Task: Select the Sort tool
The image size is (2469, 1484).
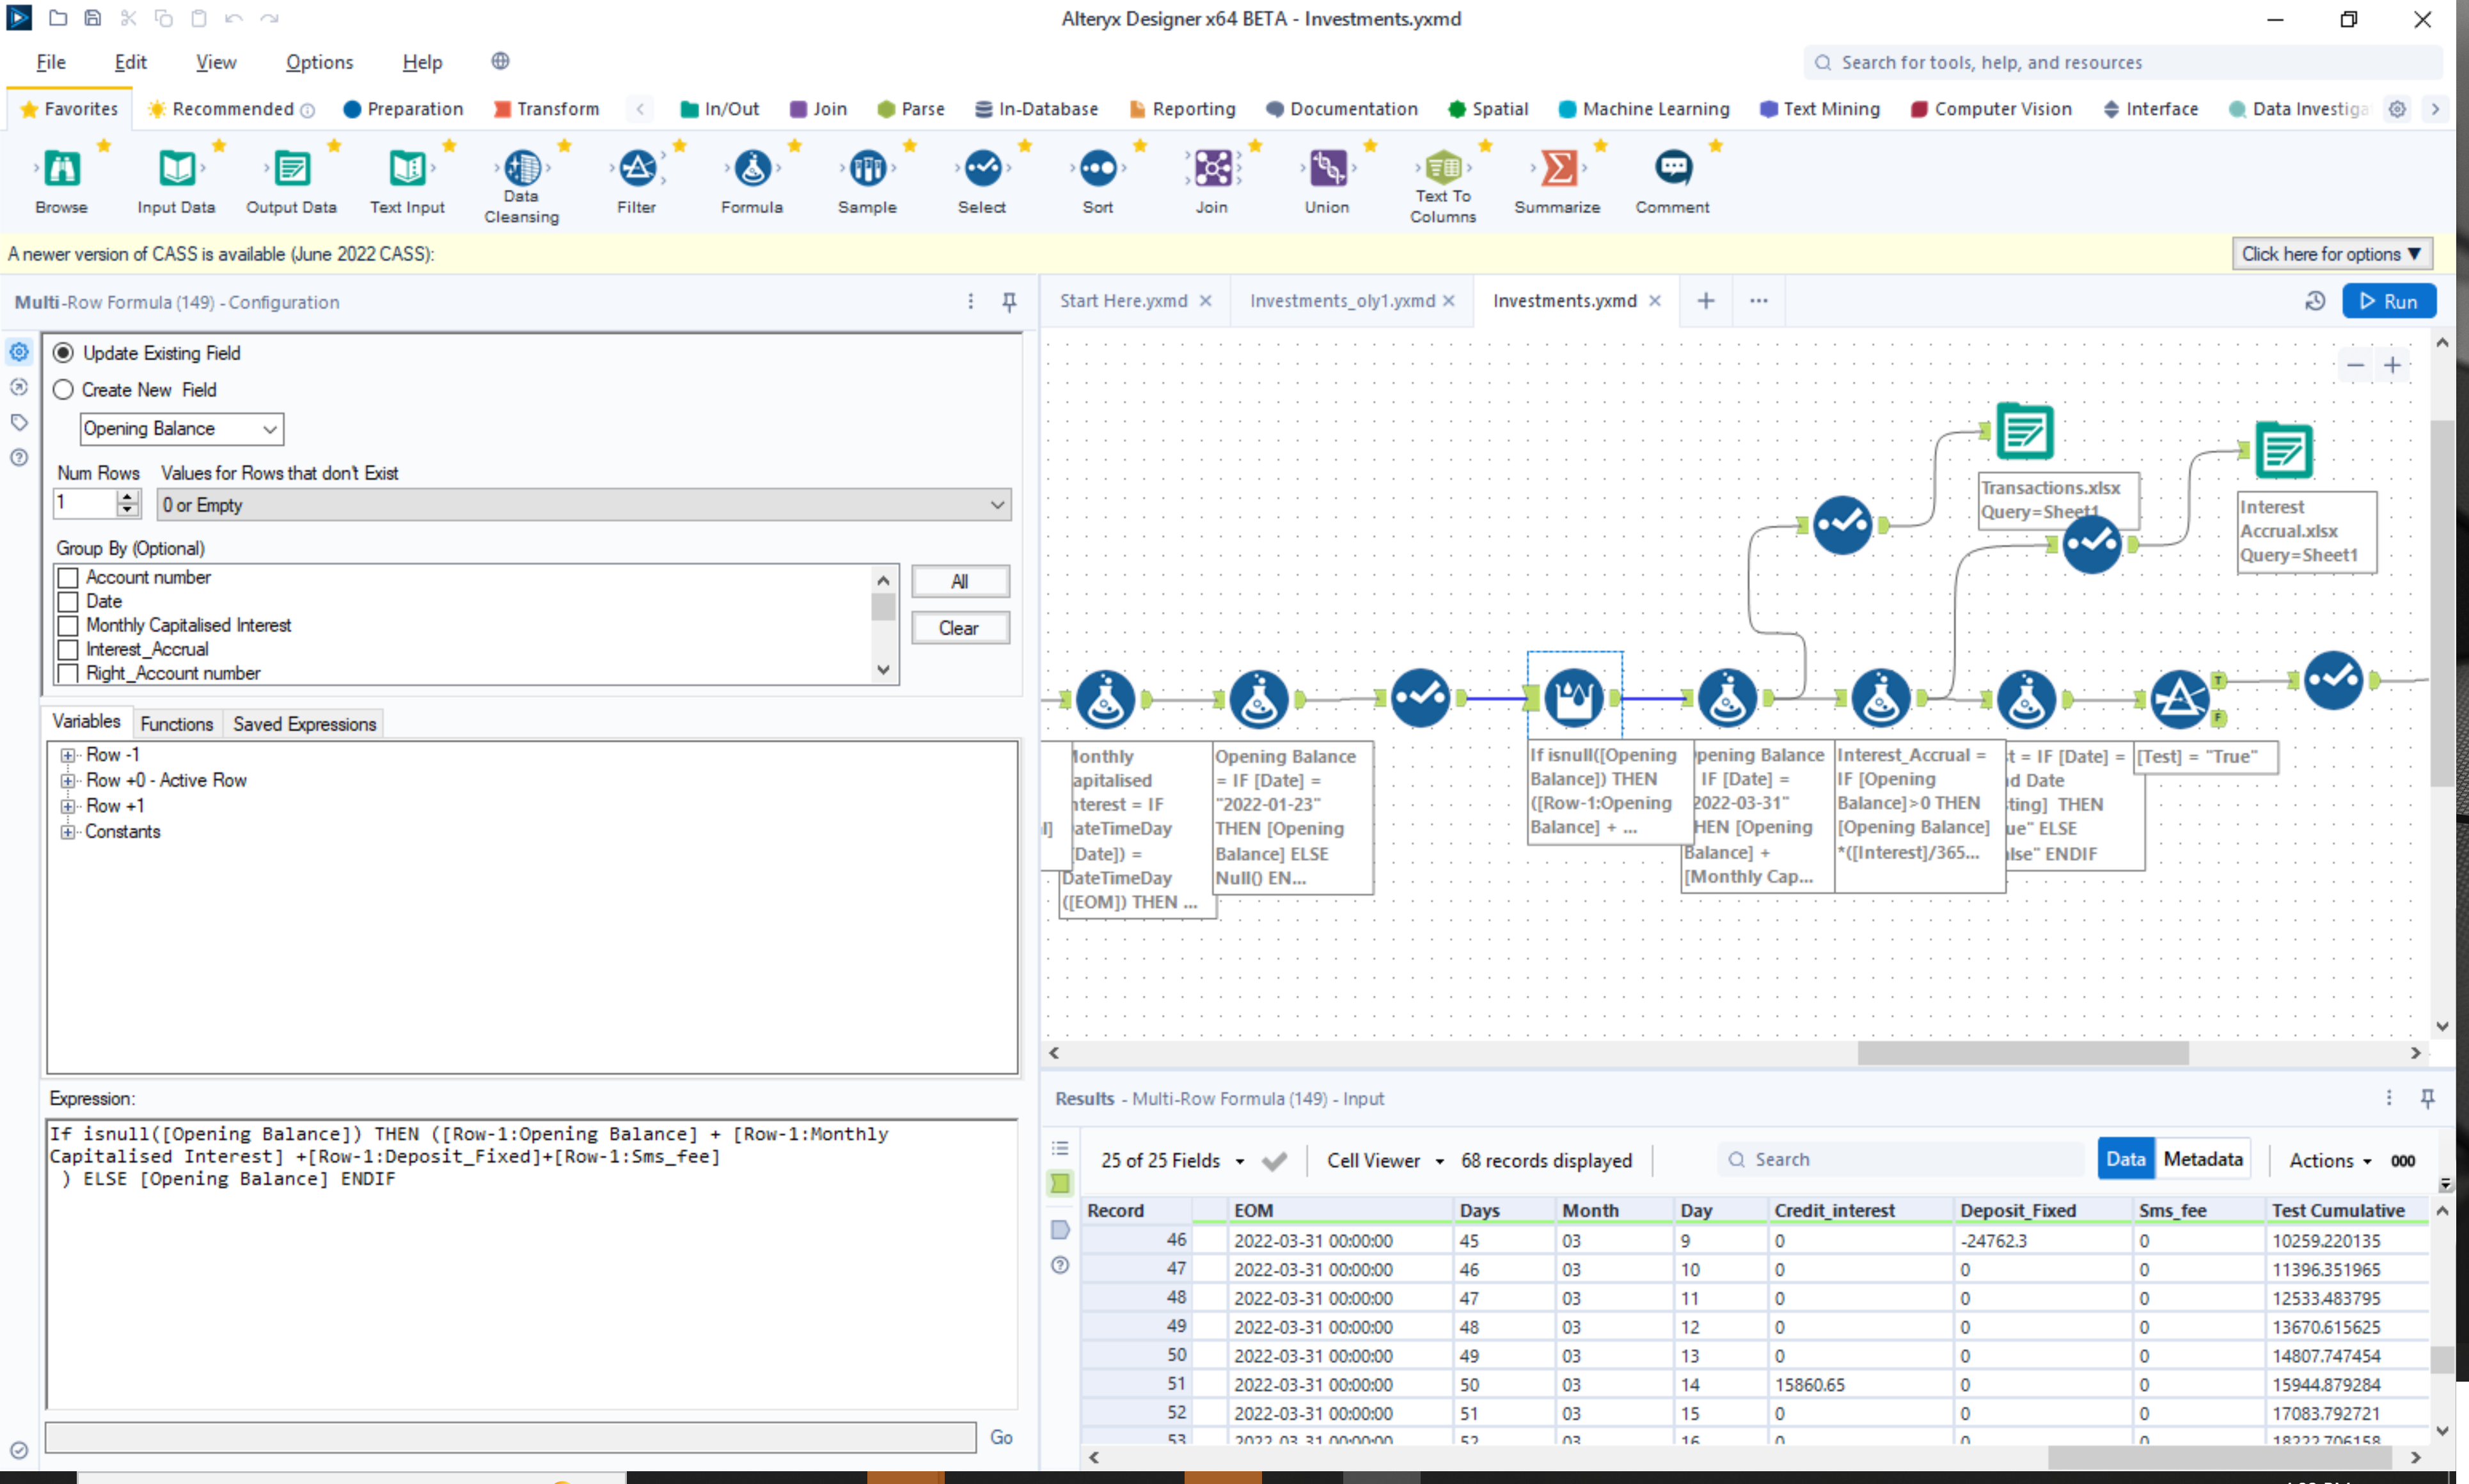Action: [x=1097, y=170]
